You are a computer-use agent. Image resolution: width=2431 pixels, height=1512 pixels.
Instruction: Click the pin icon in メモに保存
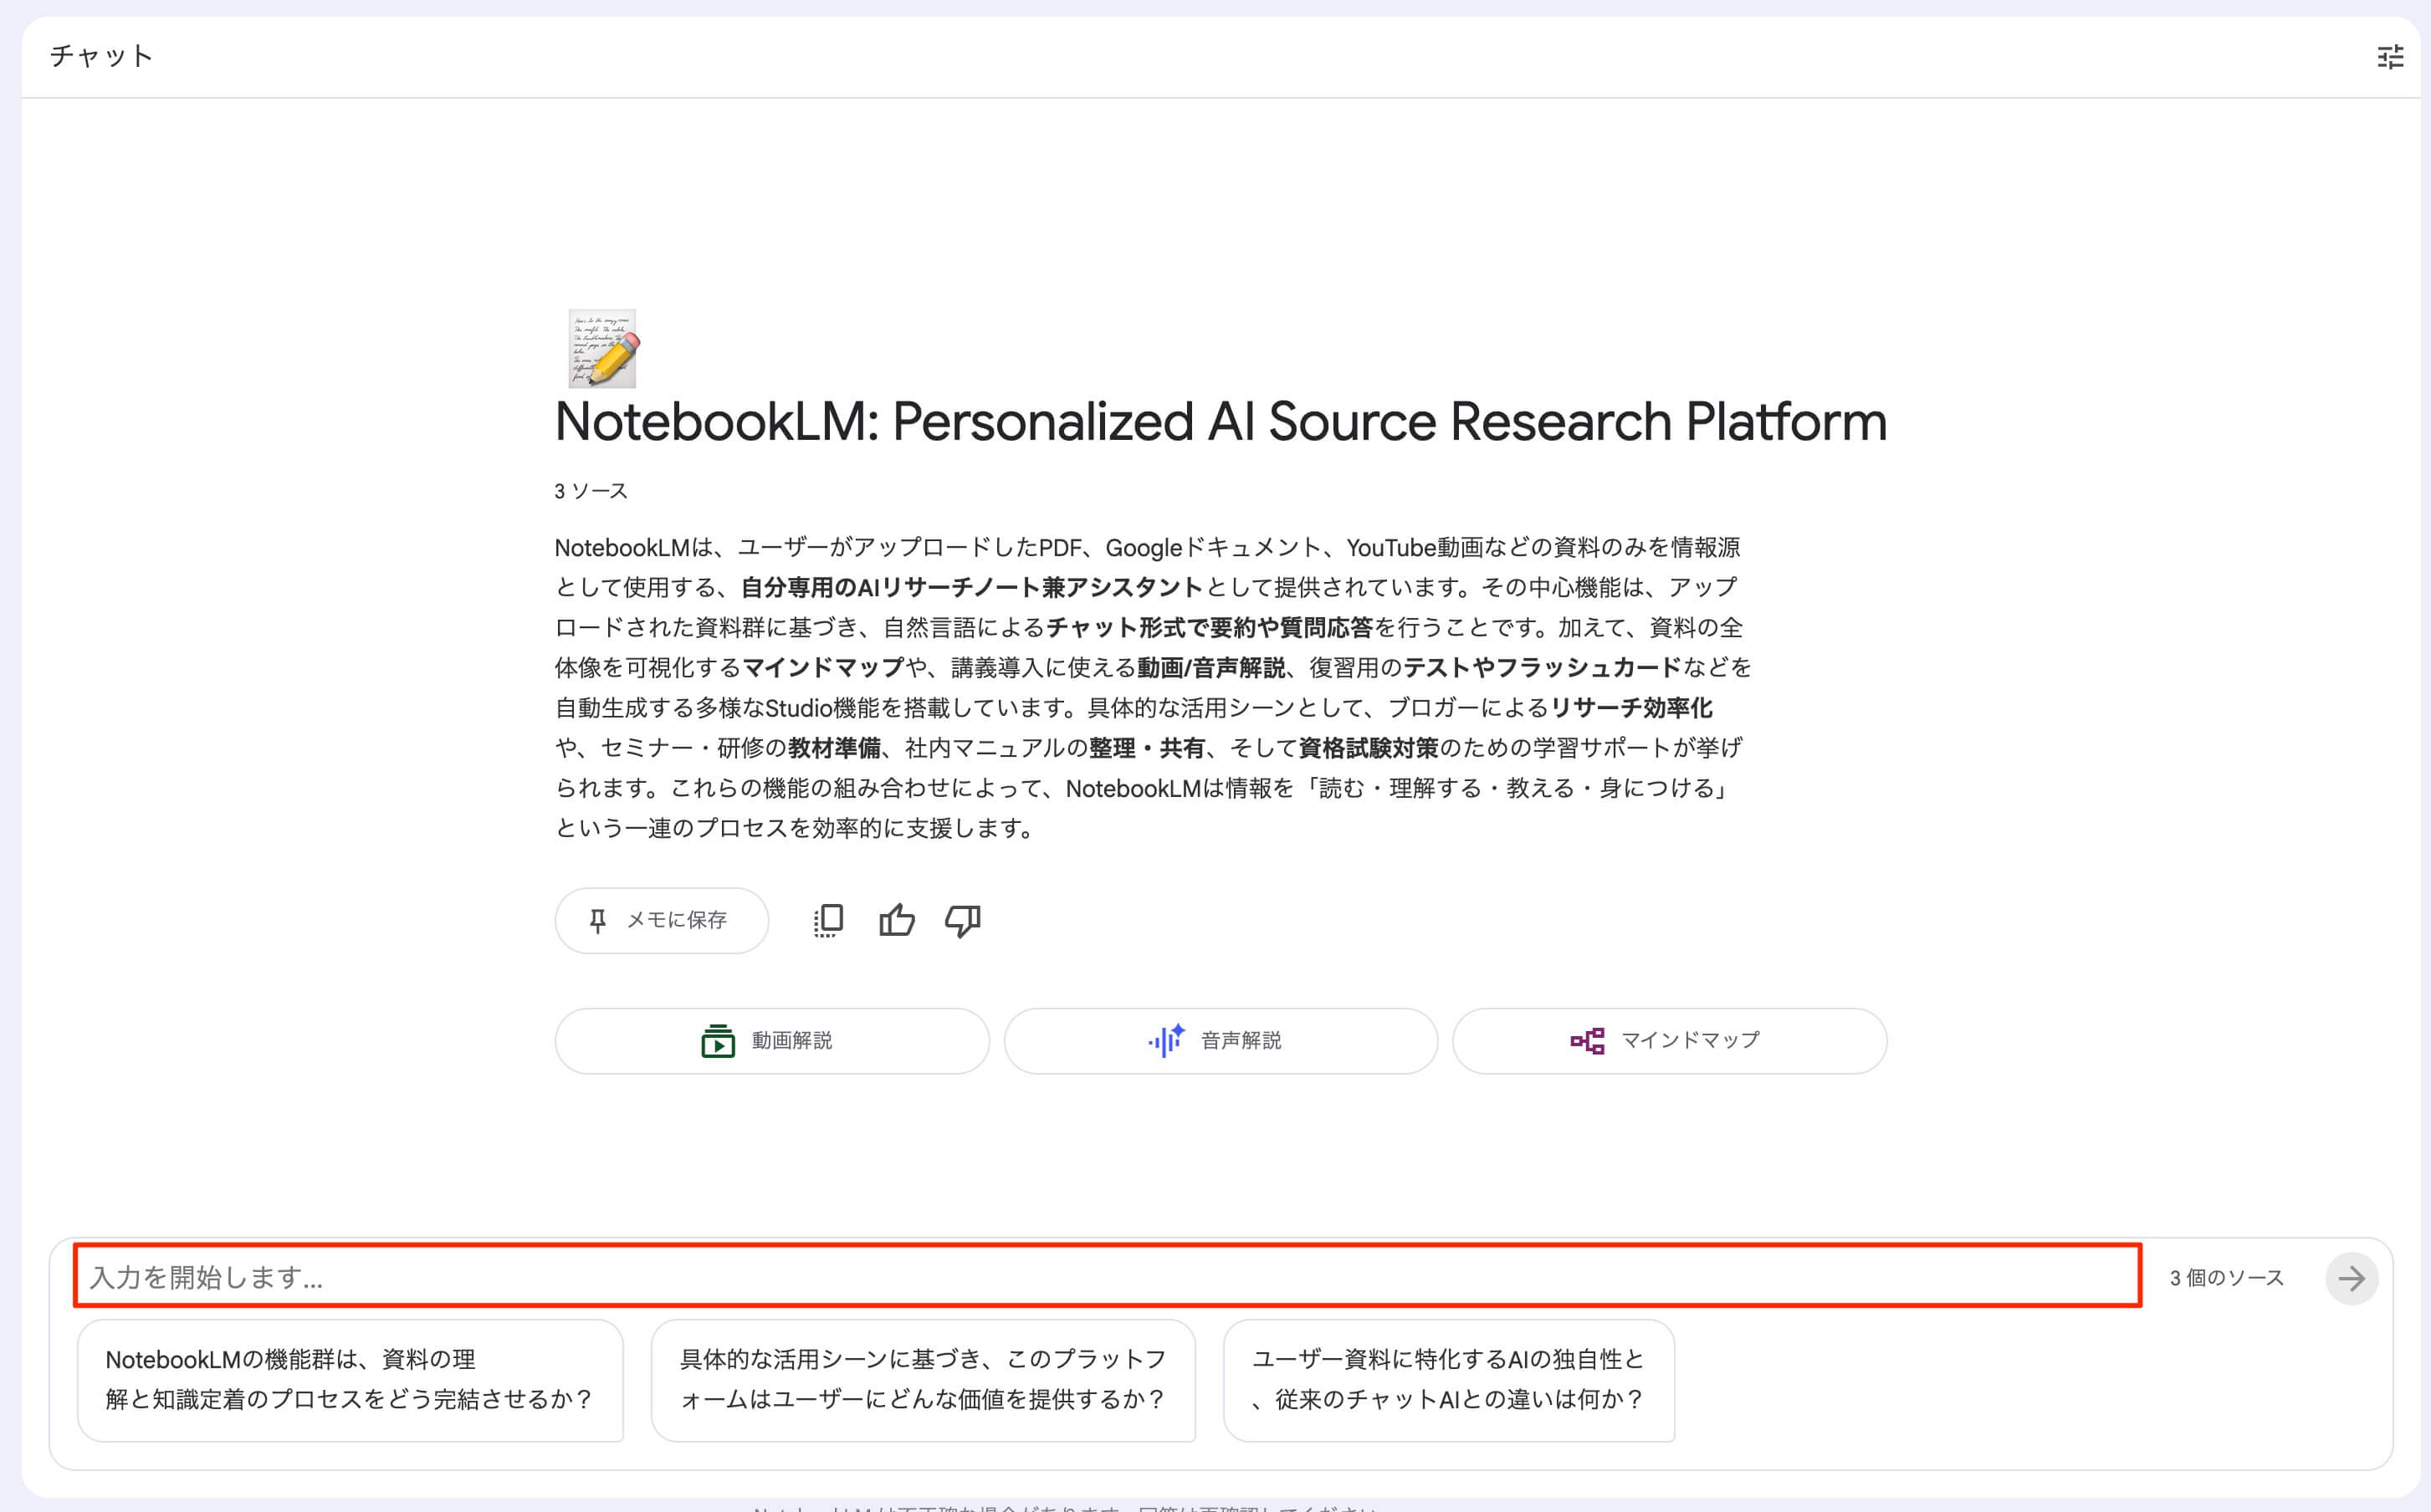pos(598,920)
